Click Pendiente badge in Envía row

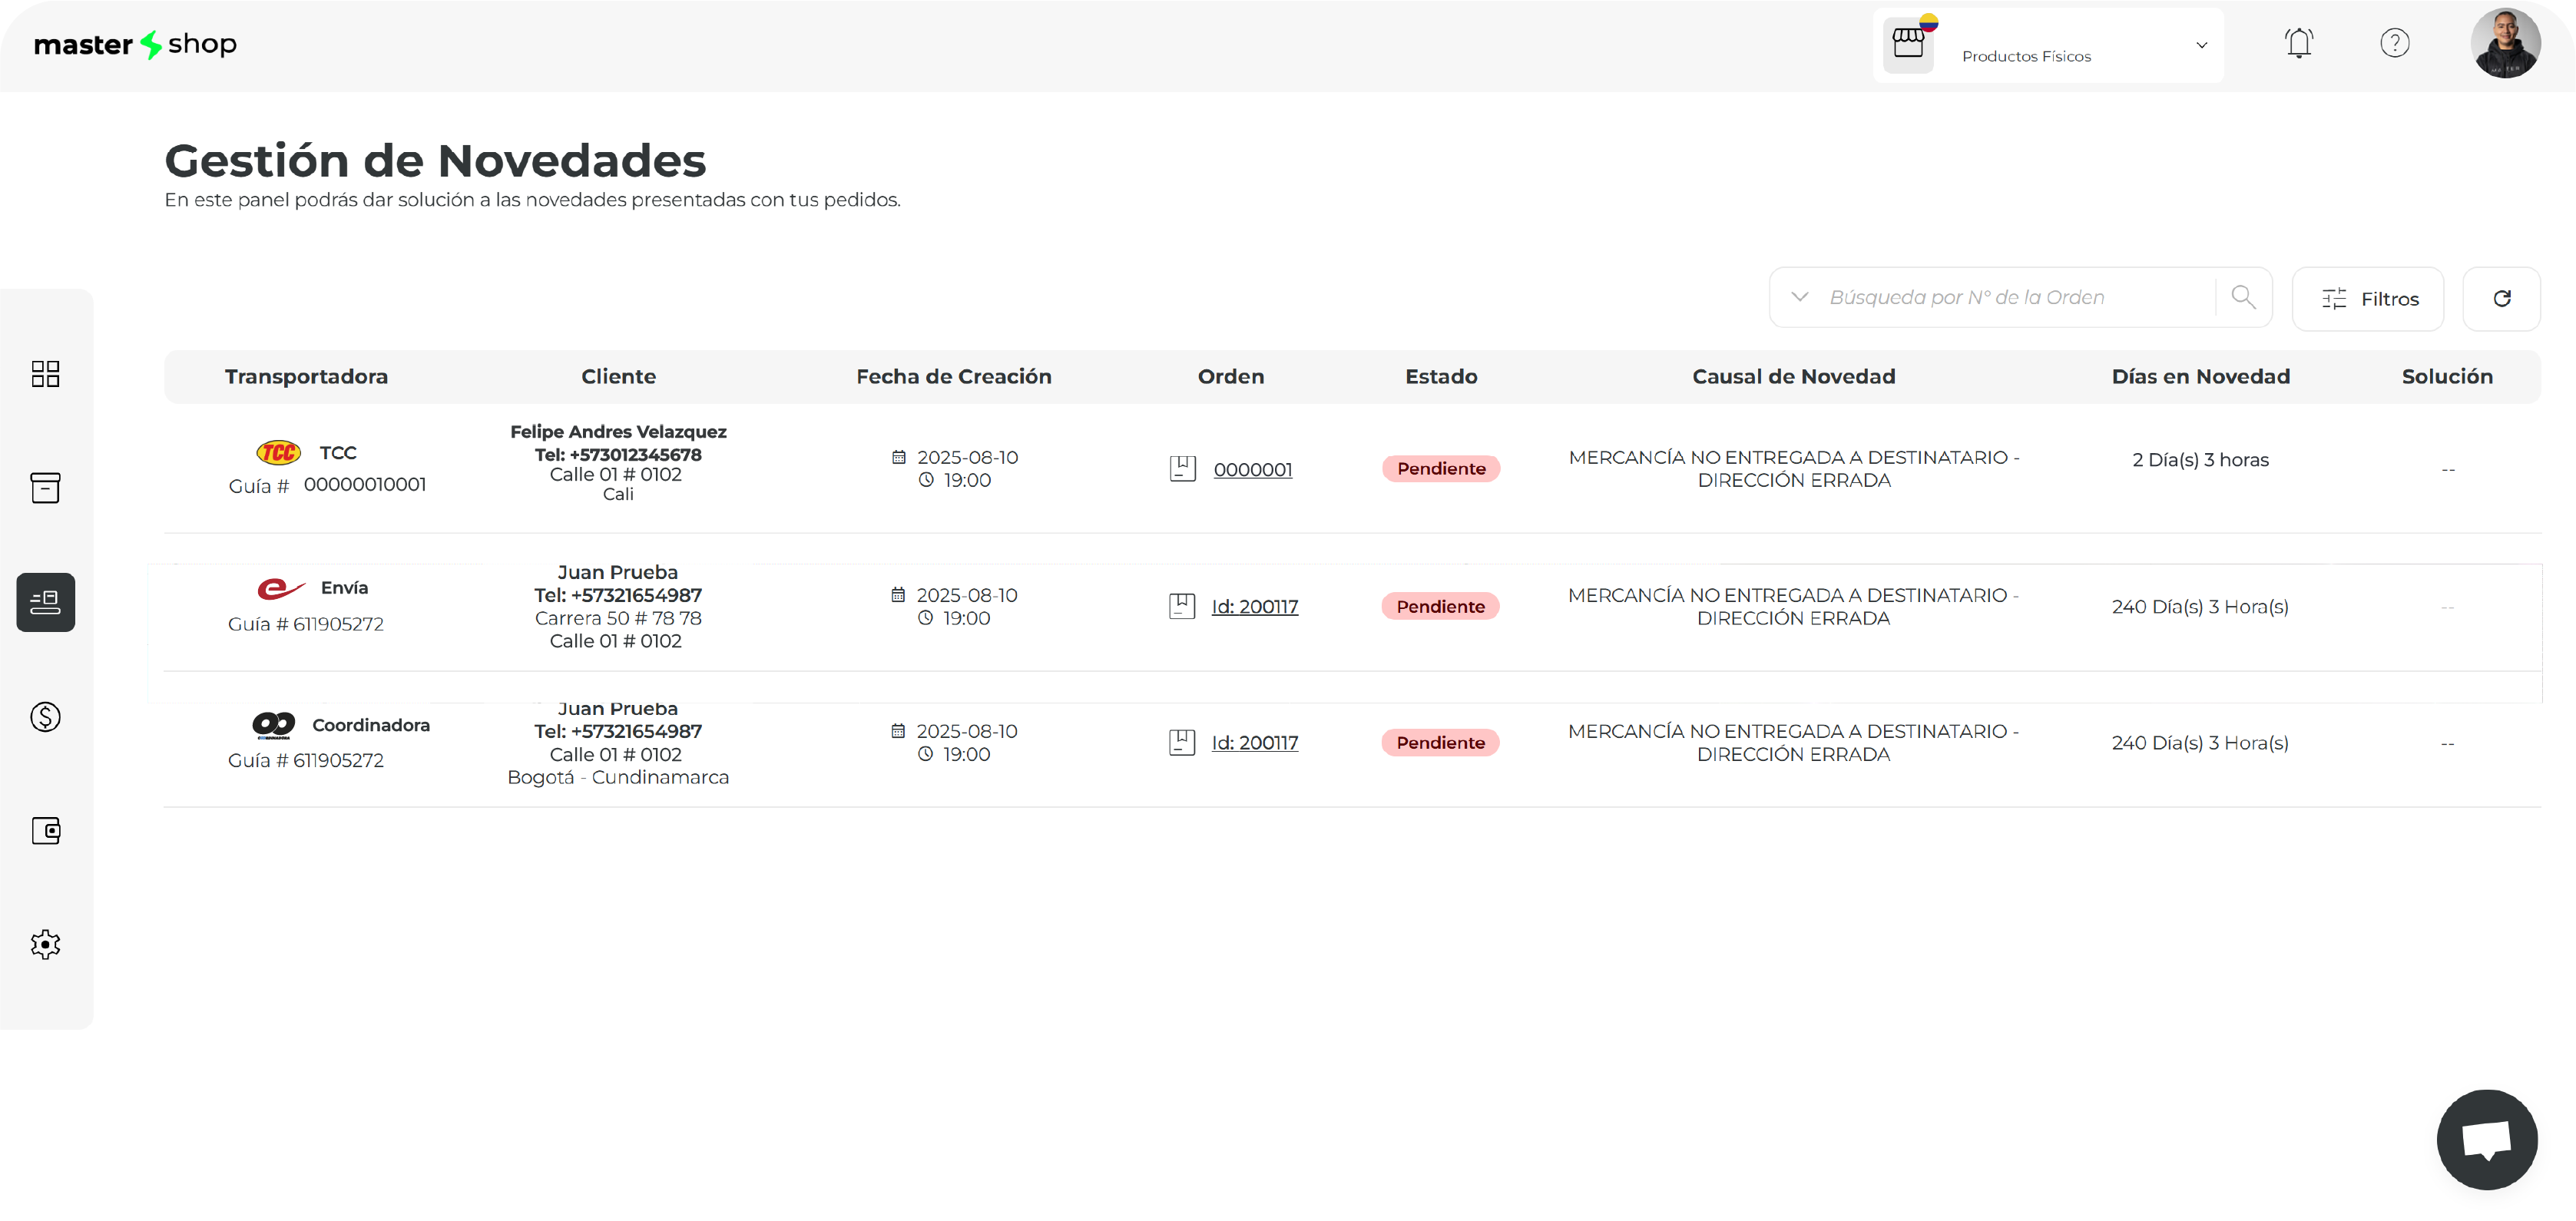pos(1440,606)
